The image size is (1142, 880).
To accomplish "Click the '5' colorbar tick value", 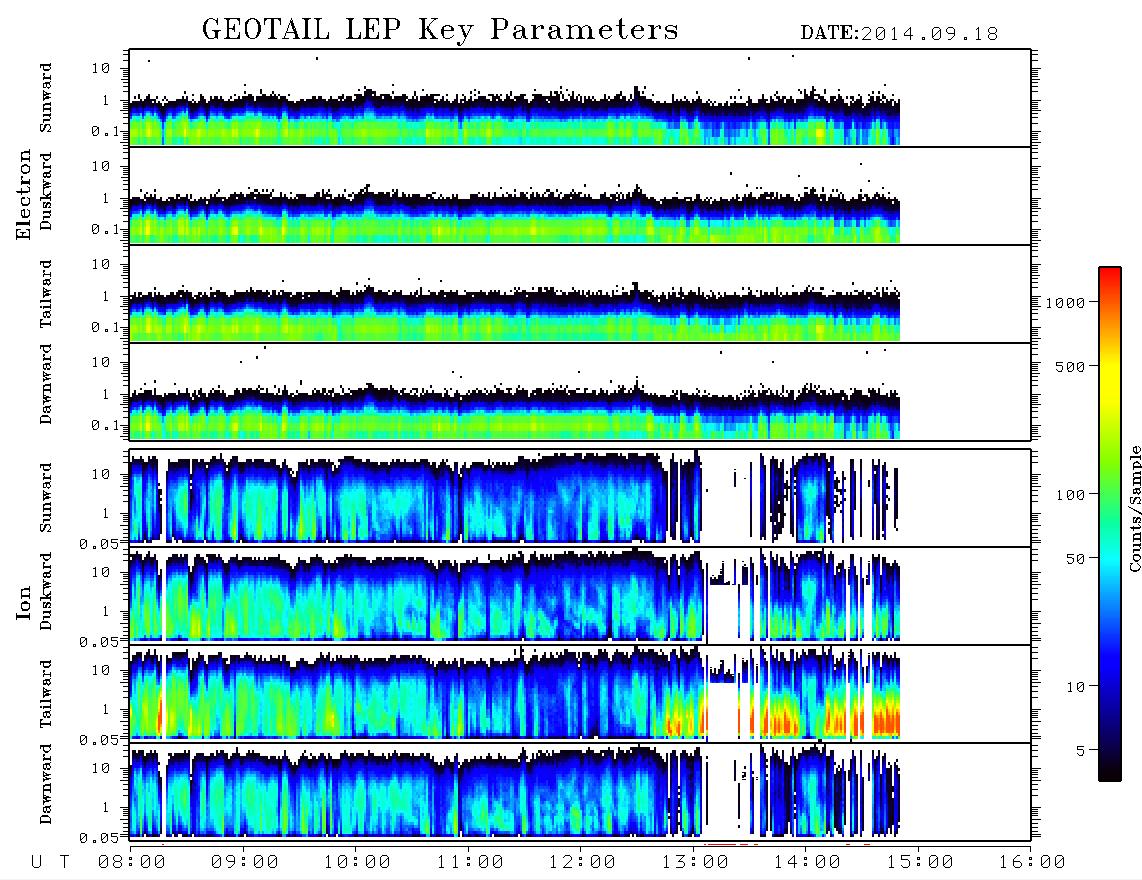I will click(1080, 751).
